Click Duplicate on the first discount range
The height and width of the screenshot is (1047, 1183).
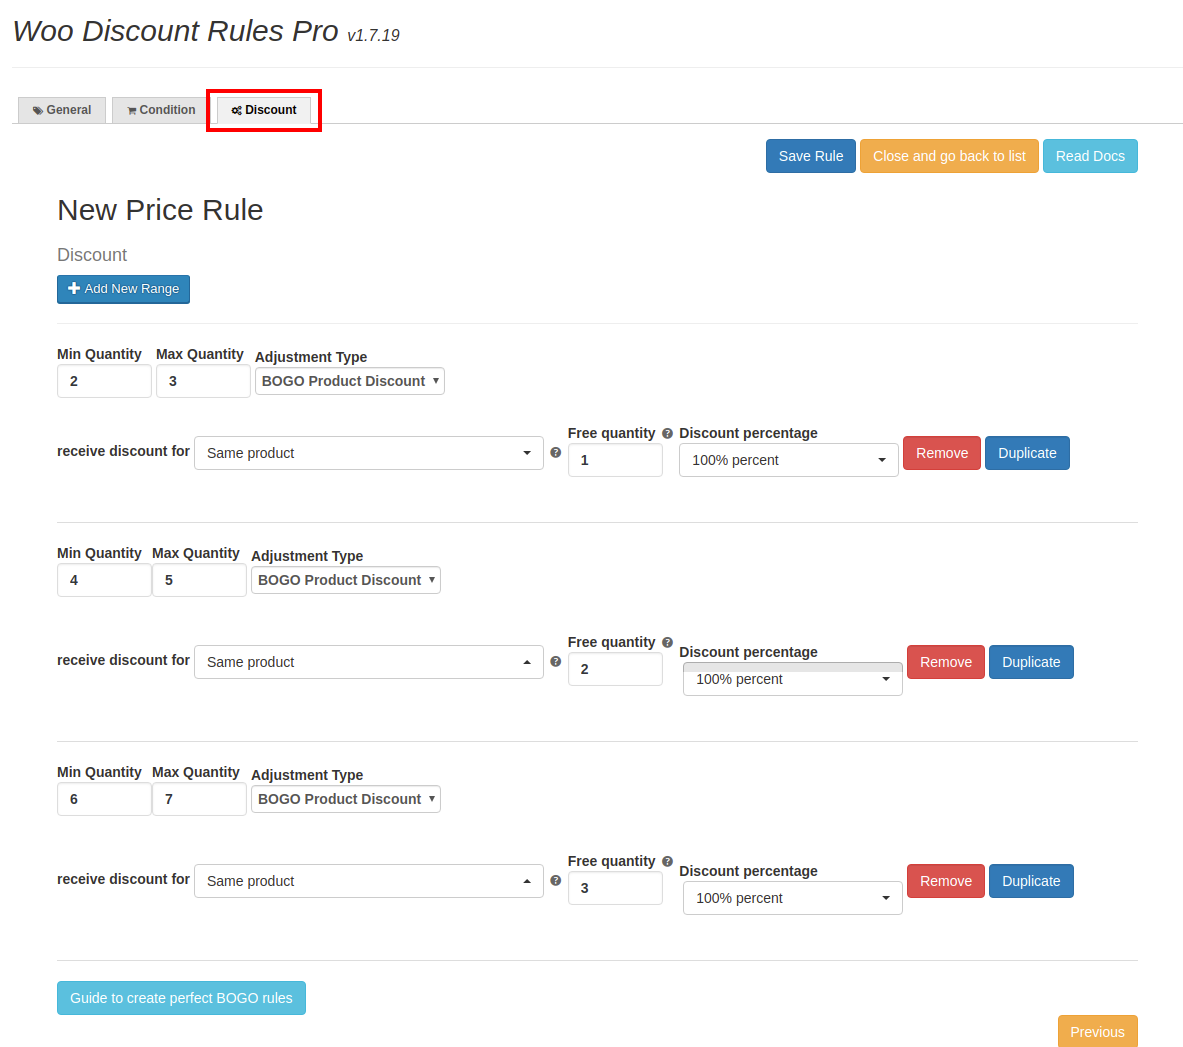coord(1027,453)
